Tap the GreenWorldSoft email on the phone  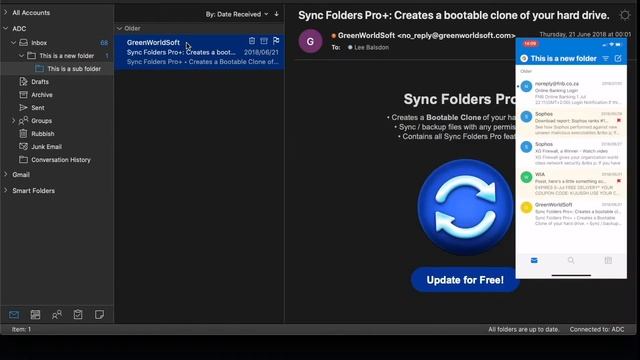571,213
